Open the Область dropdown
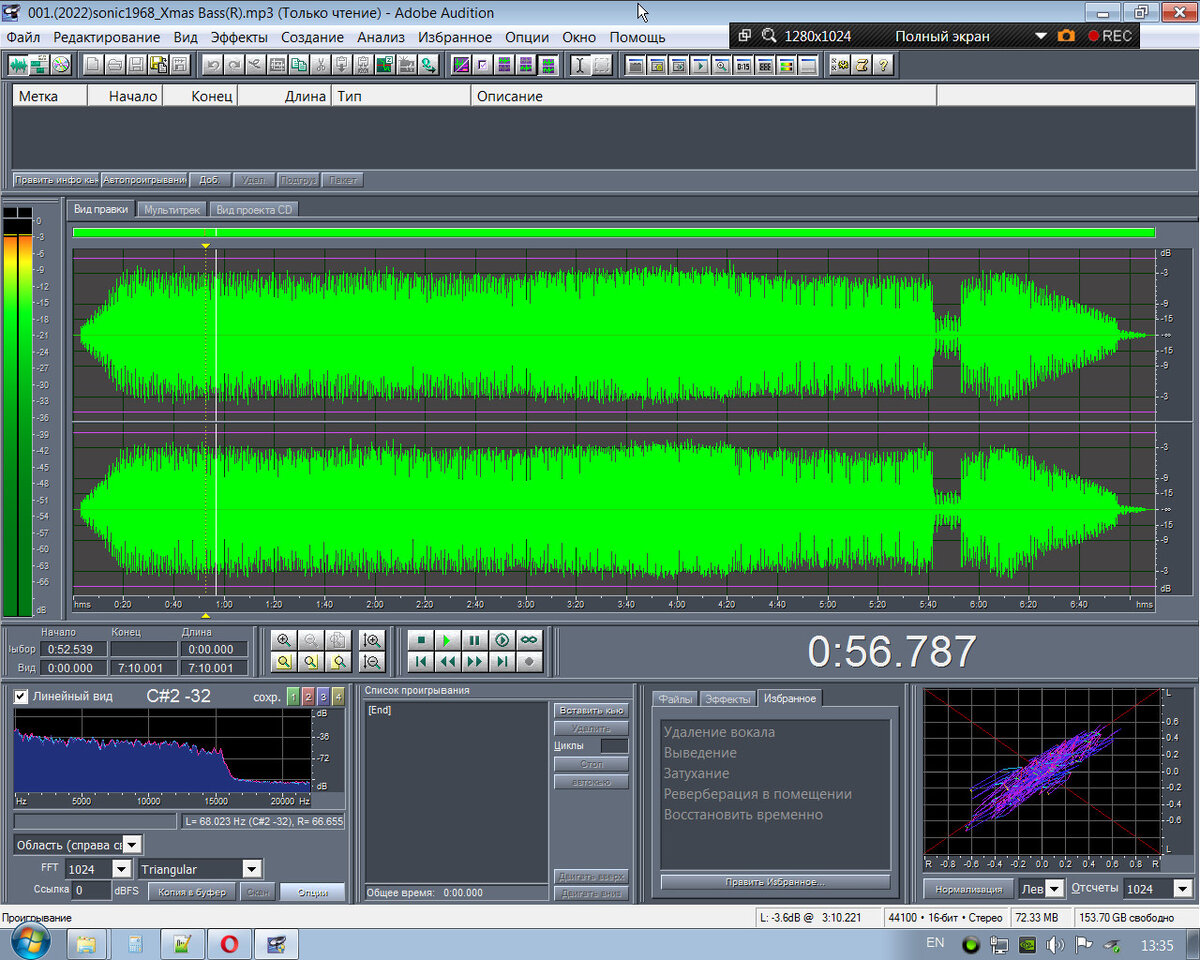Viewport: 1200px width, 960px height. pyautogui.click(x=132, y=845)
